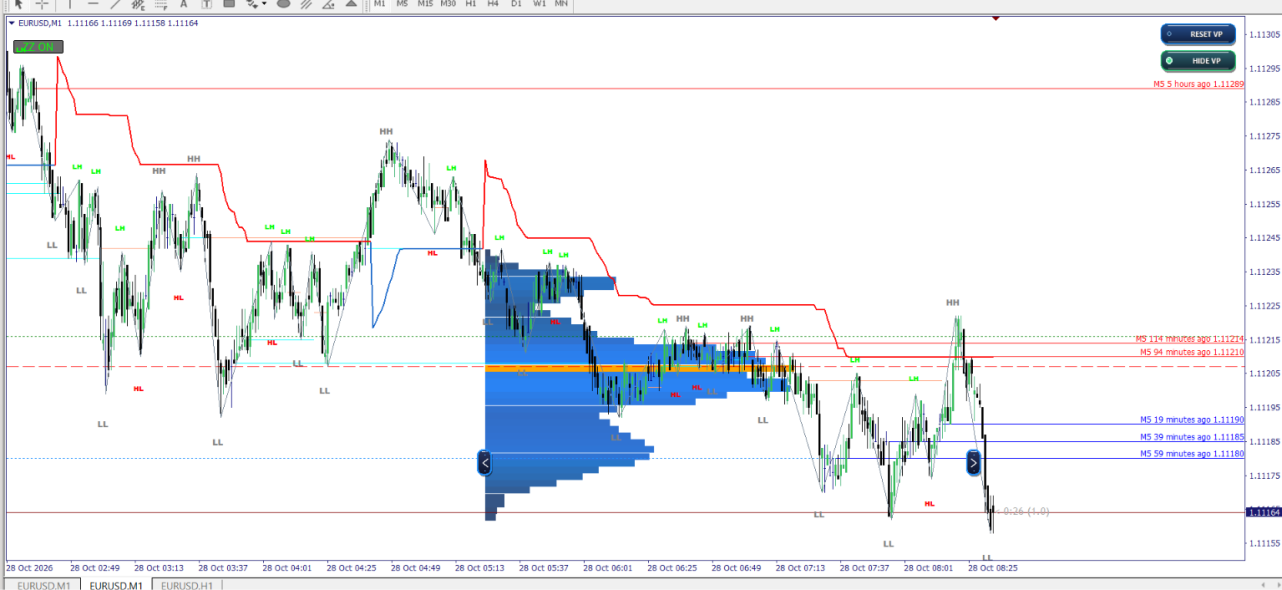Click the volume profile right arrow handle
The width and height of the screenshot is (1282, 590).
973,463
